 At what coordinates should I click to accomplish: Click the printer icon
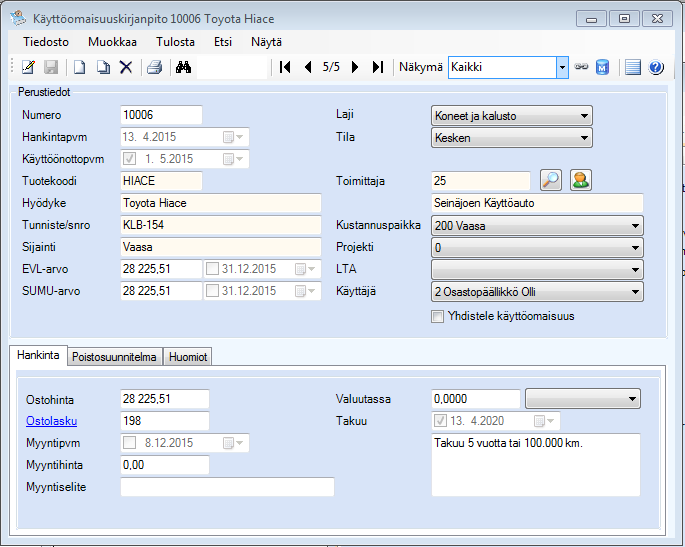[154, 67]
